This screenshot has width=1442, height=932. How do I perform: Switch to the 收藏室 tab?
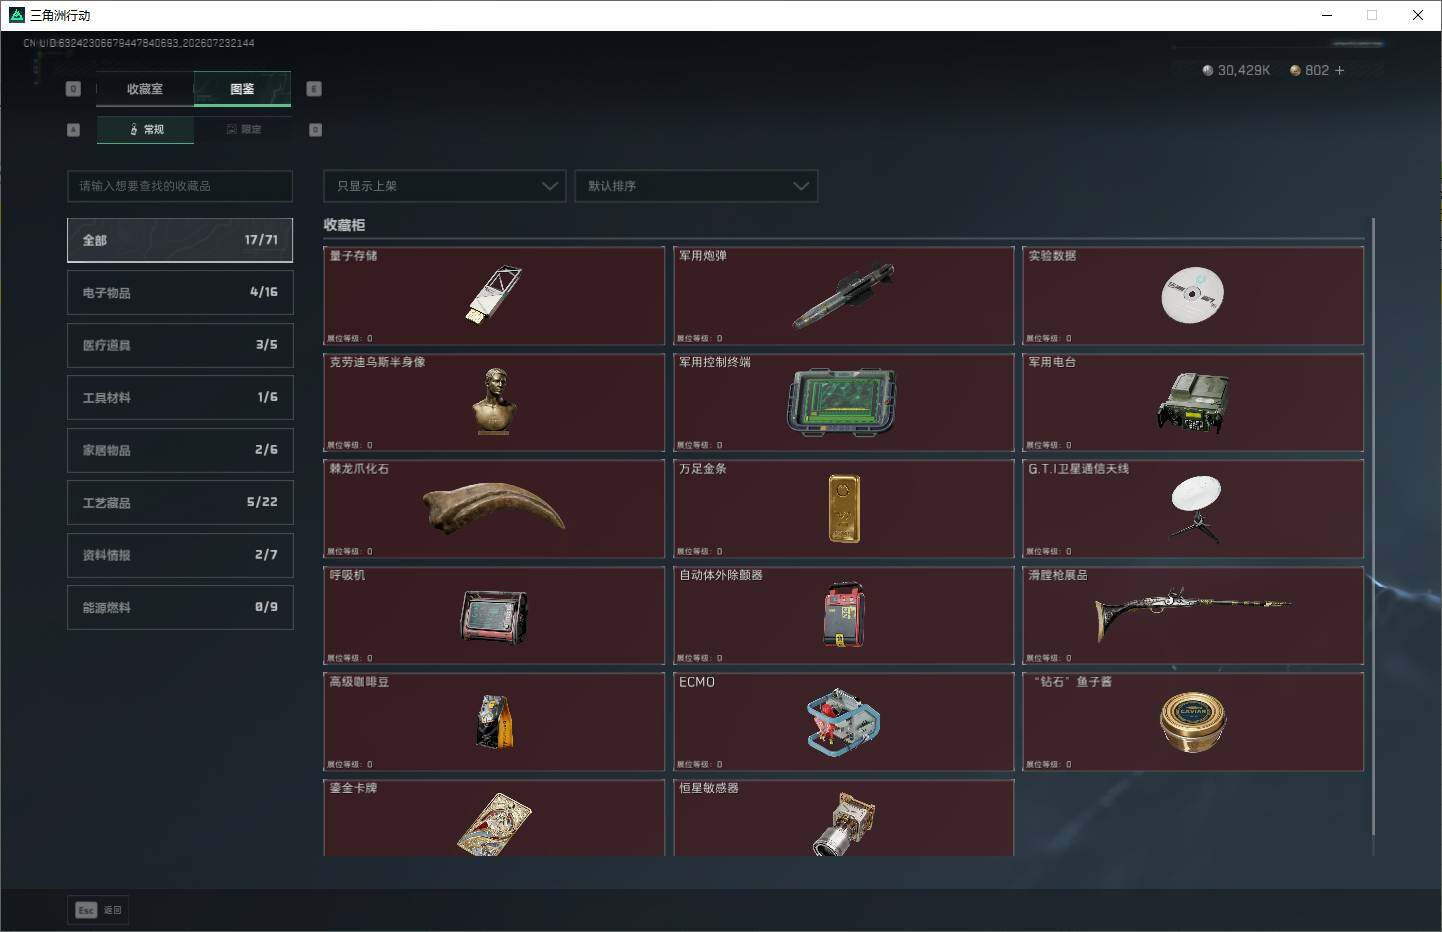click(145, 89)
